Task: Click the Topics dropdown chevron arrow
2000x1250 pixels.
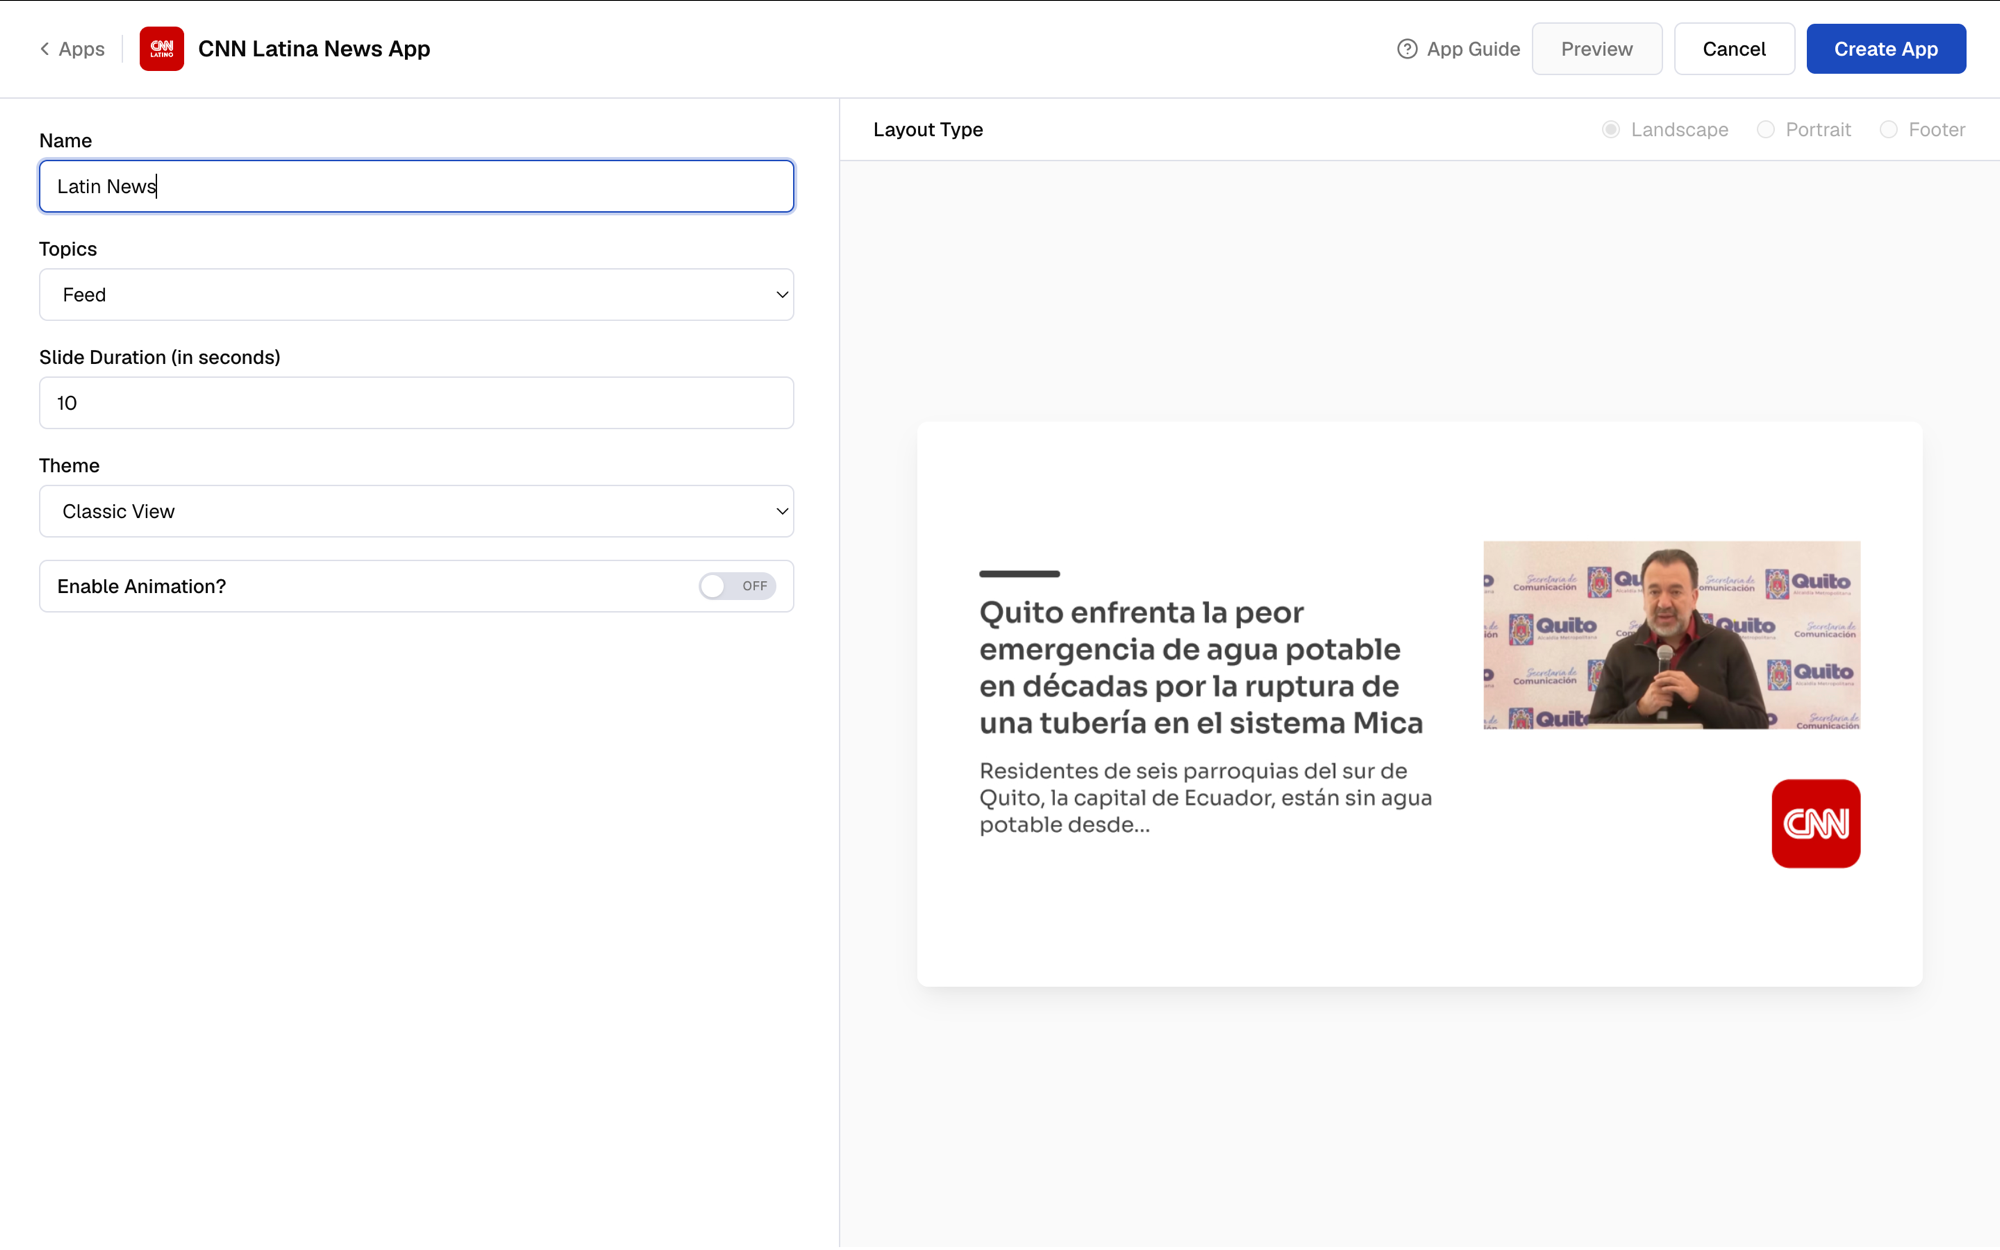Action: [782, 295]
